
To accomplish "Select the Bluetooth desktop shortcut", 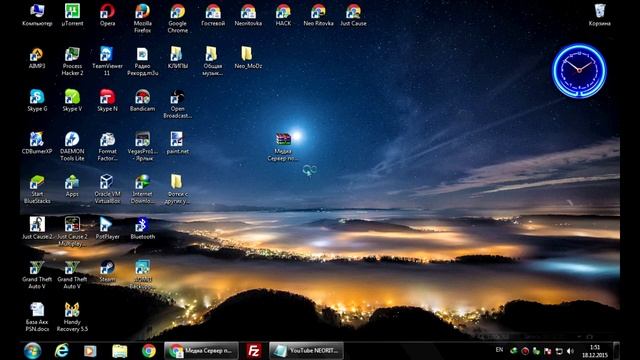I will [x=142, y=228].
